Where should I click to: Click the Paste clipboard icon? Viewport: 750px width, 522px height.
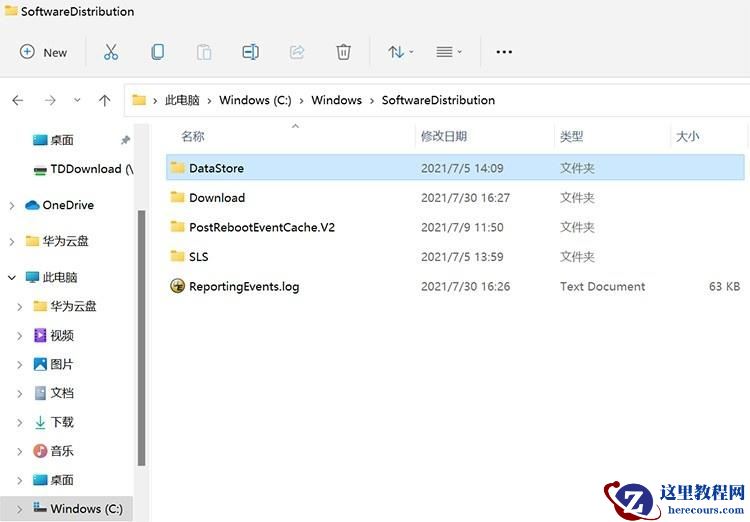(204, 52)
